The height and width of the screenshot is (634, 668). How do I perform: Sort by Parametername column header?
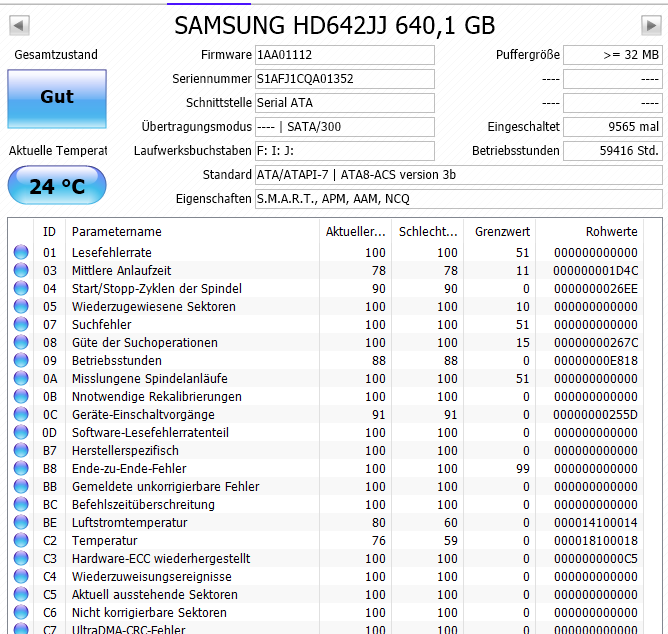pyautogui.click(x=192, y=232)
